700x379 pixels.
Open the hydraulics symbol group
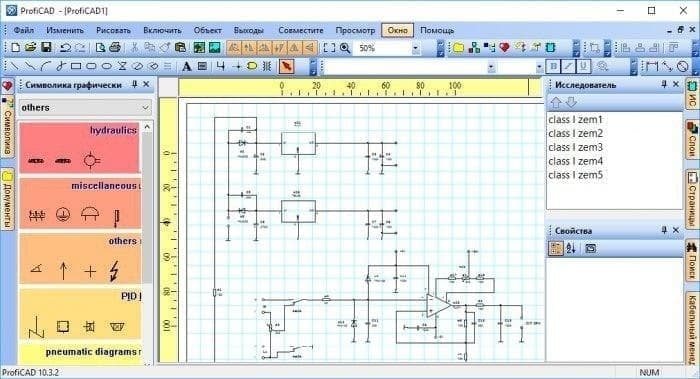click(x=80, y=147)
